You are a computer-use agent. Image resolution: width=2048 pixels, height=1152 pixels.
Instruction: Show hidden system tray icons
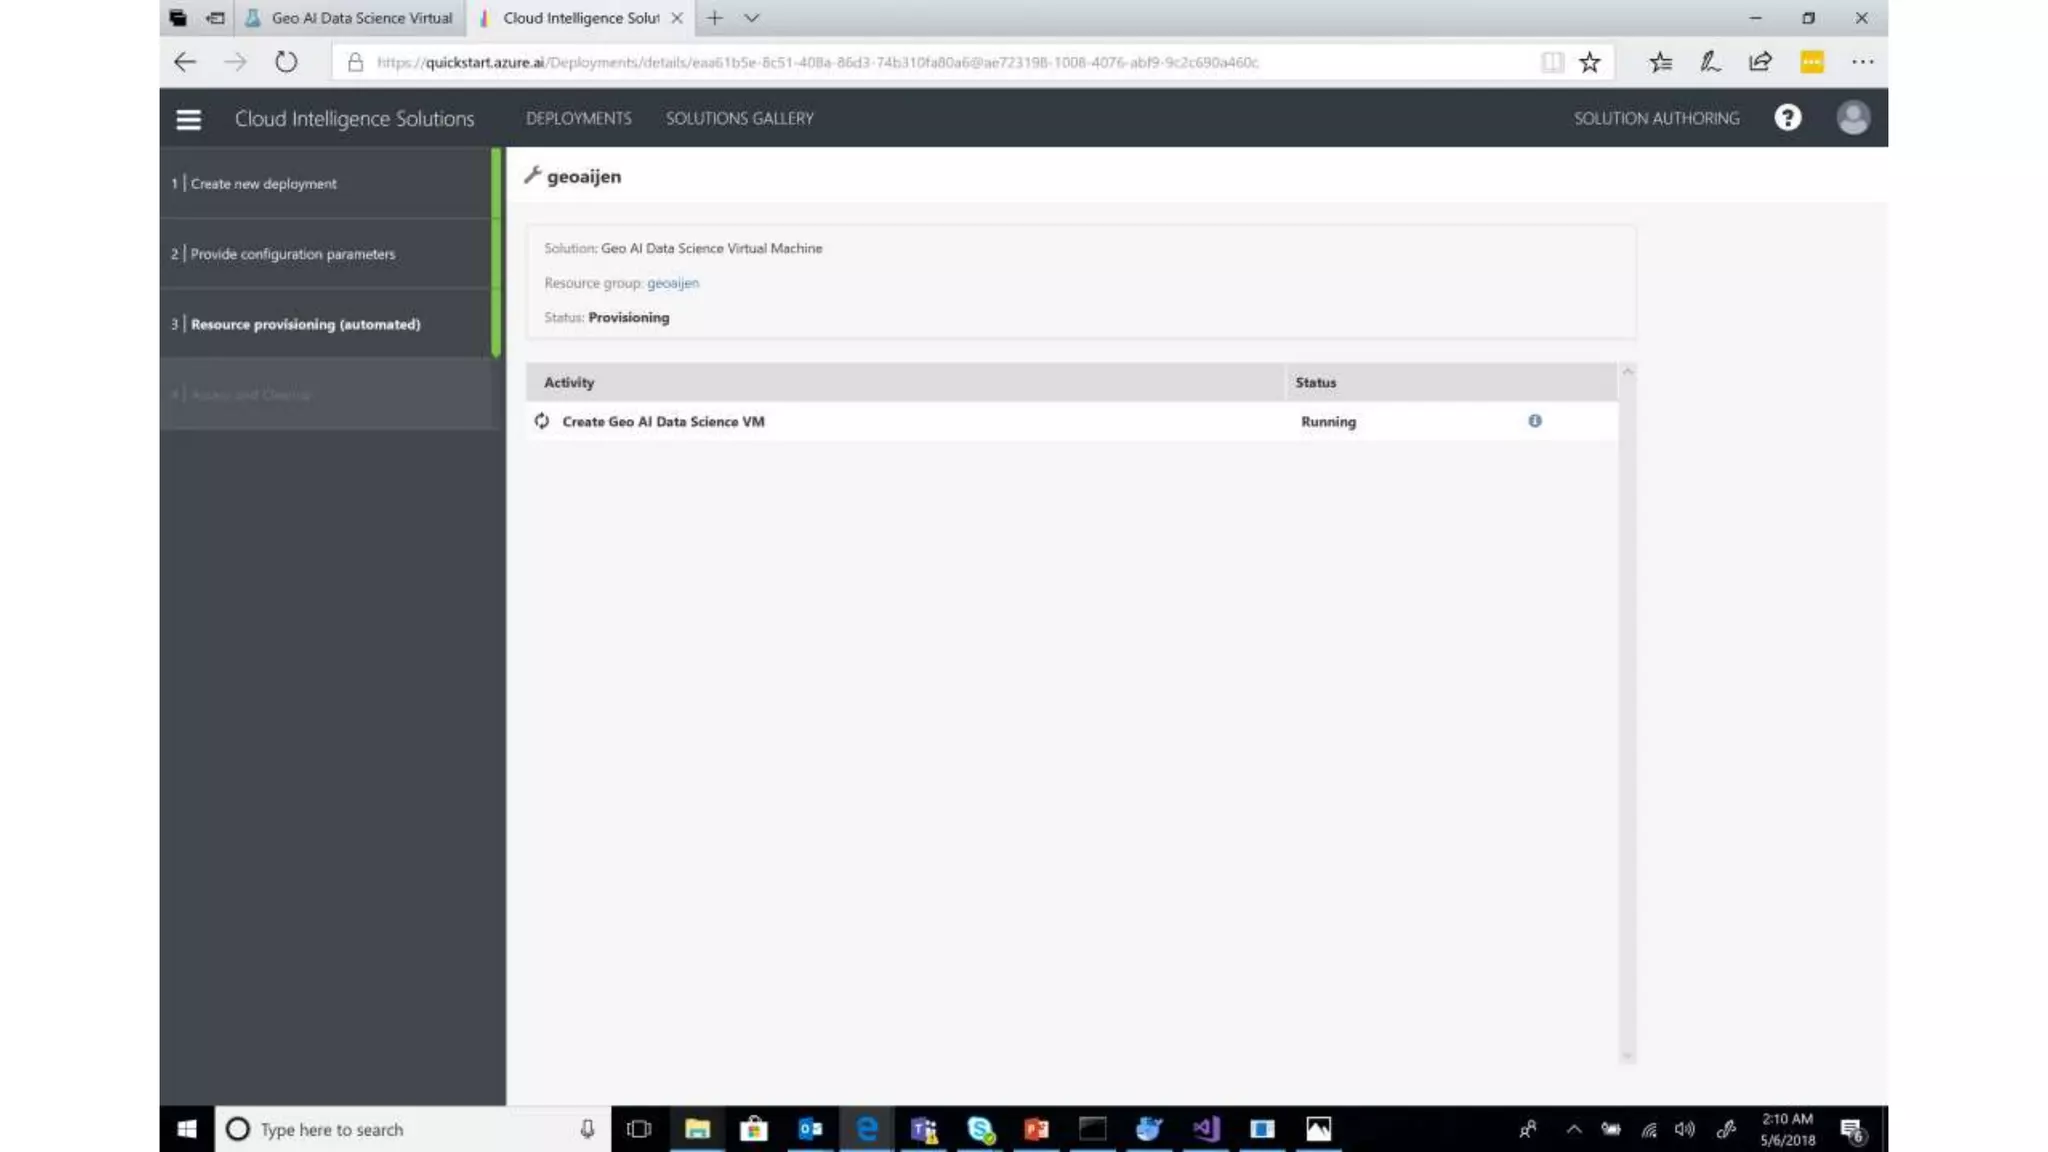[x=1573, y=1129]
